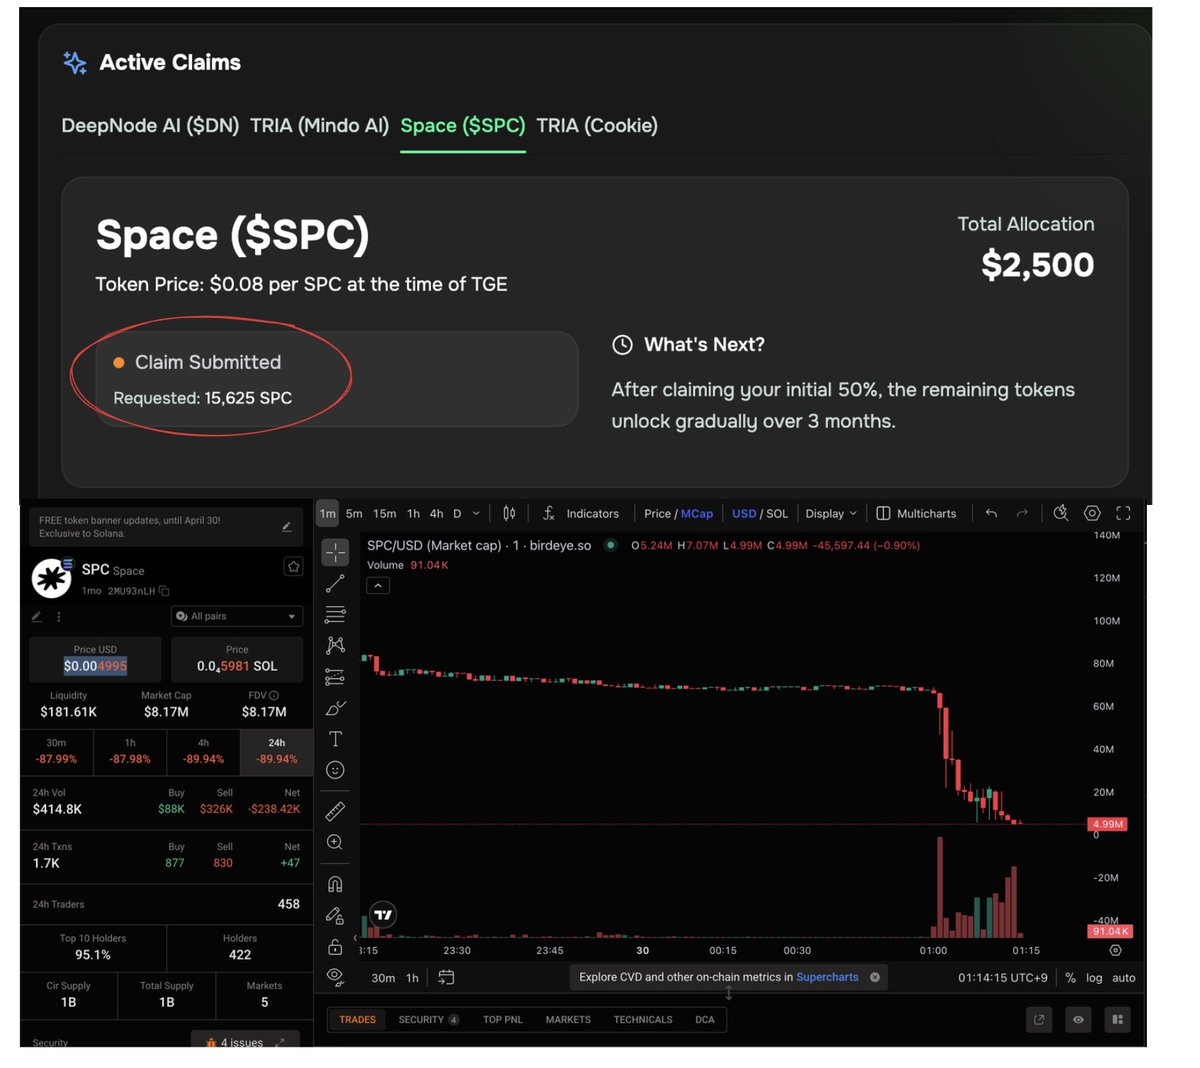This screenshot has height=1068, width=1200.
Task: Select the 1m chart interval
Action: coord(328,513)
